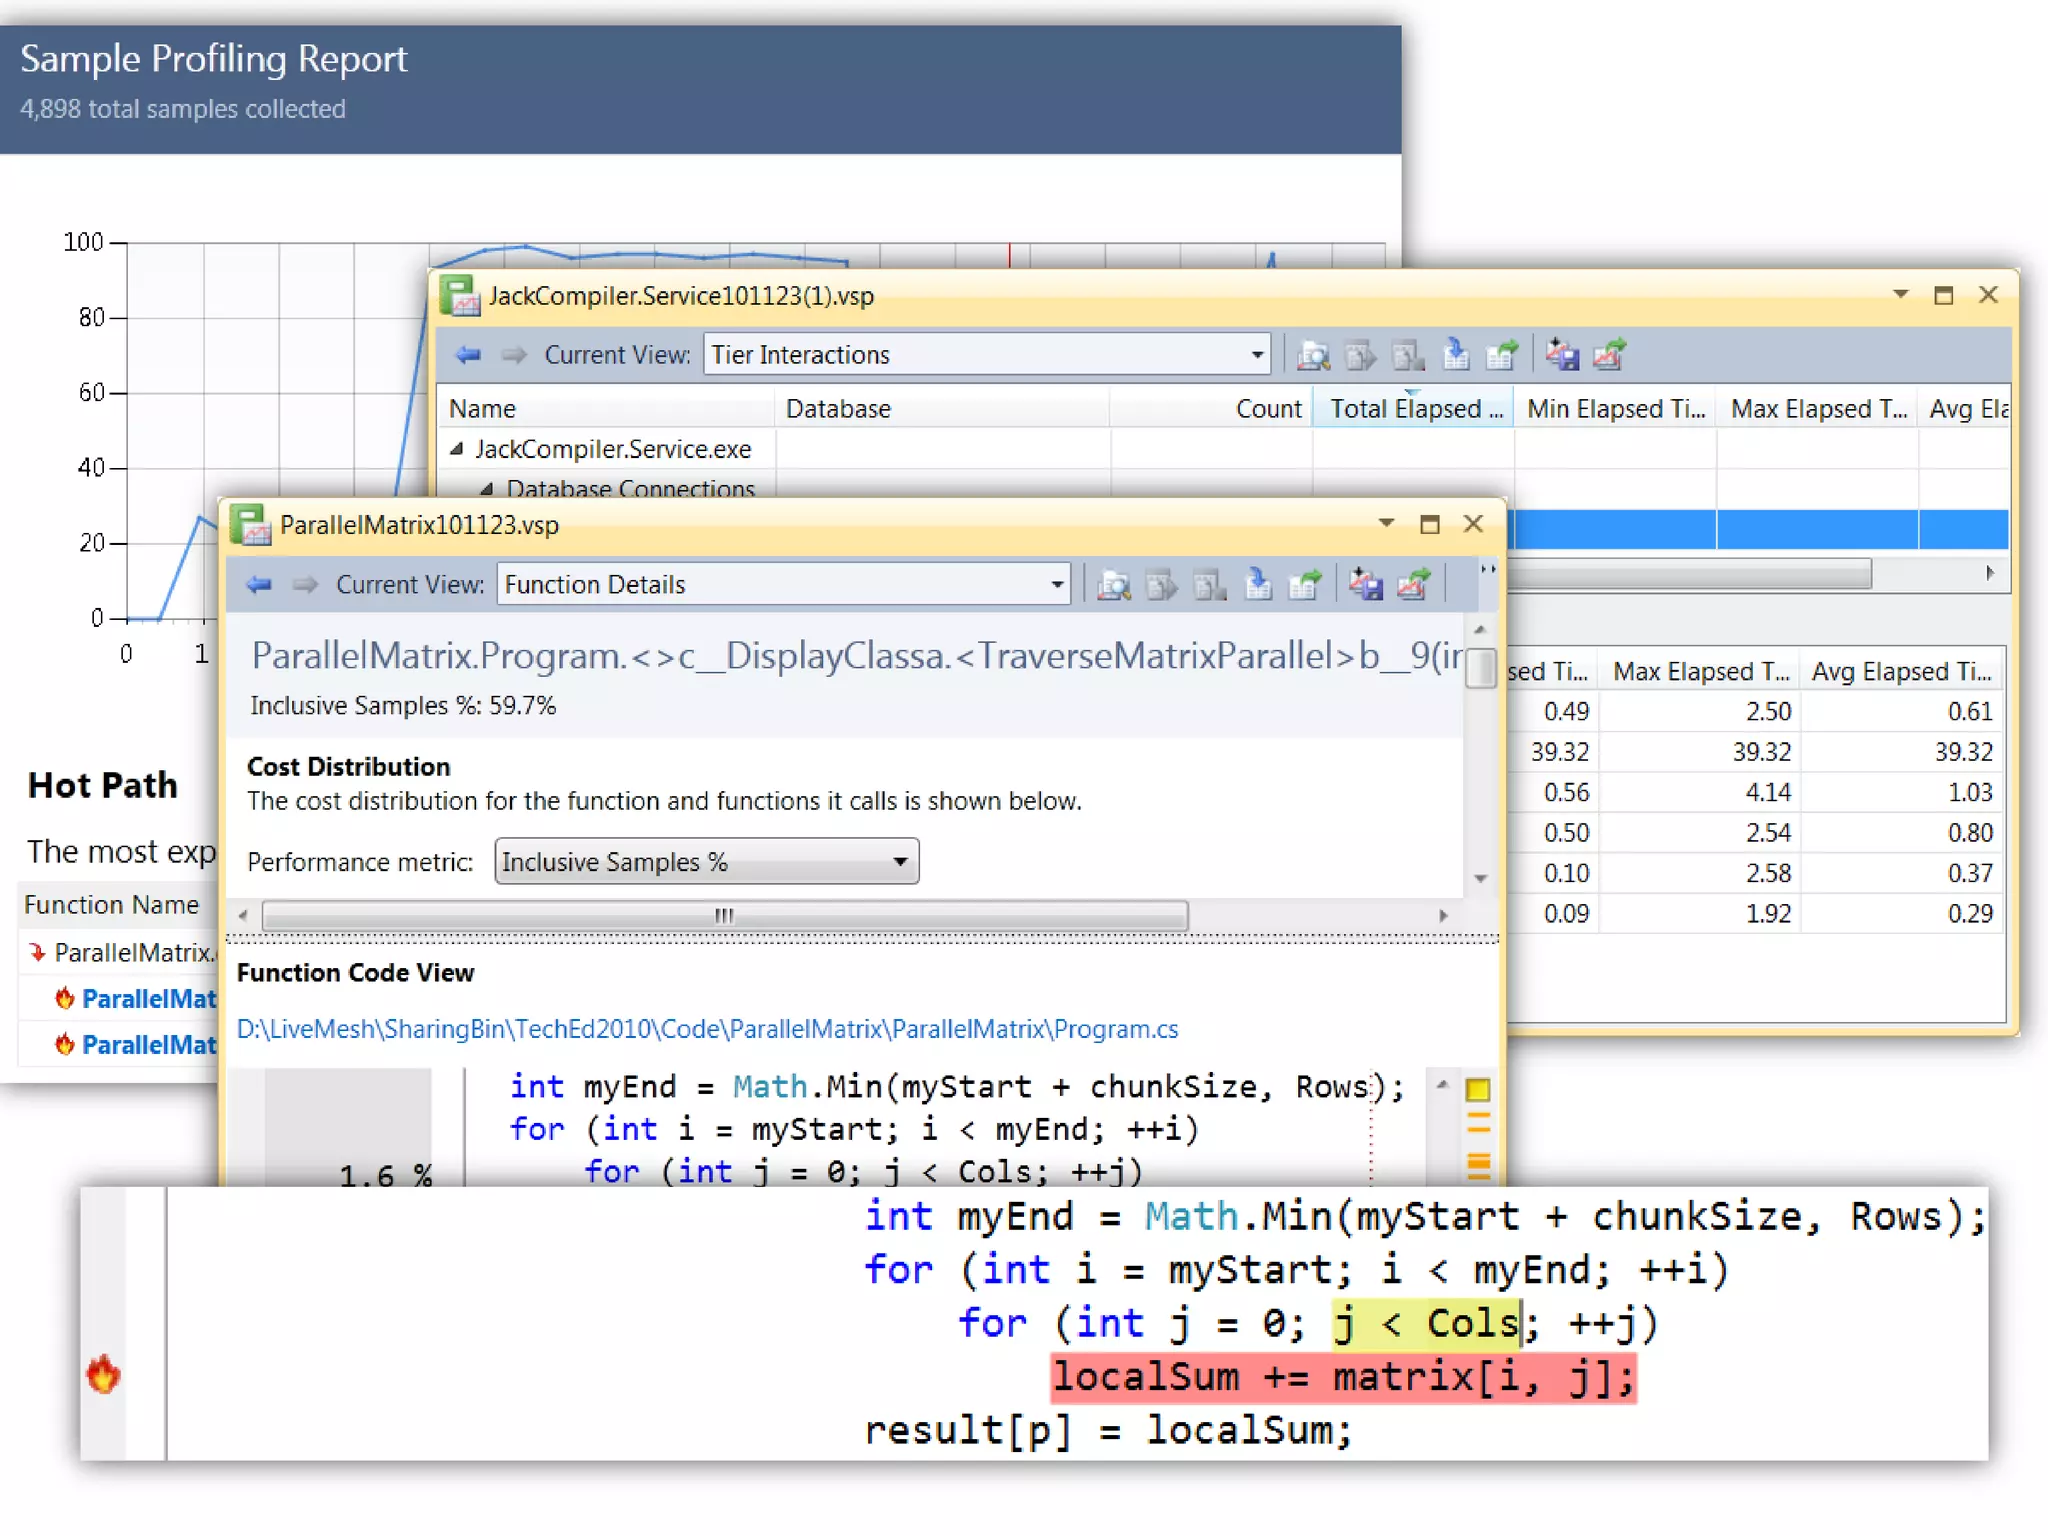Click the selected blue row in Tier Interactions
2048x1536 pixels.
1760,529
